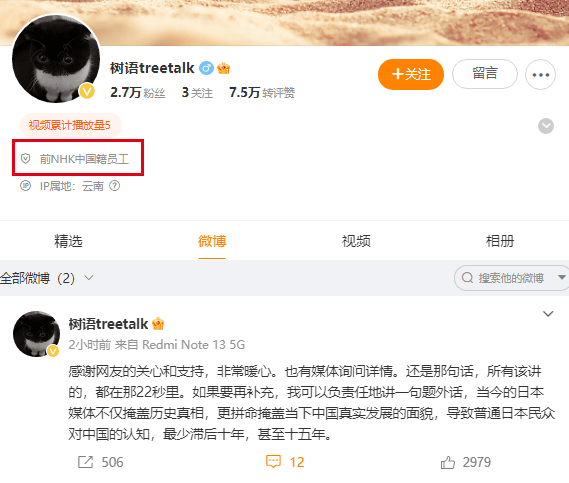Screen dimensions: 569x483
Task: Click the crown member badge in the profile header
Action: coord(224,68)
